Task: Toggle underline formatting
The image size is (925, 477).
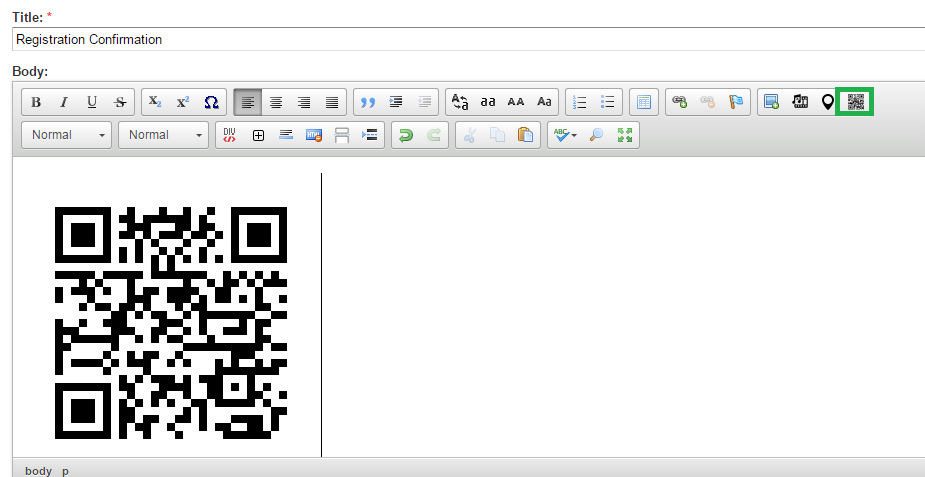Action: tap(92, 102)
